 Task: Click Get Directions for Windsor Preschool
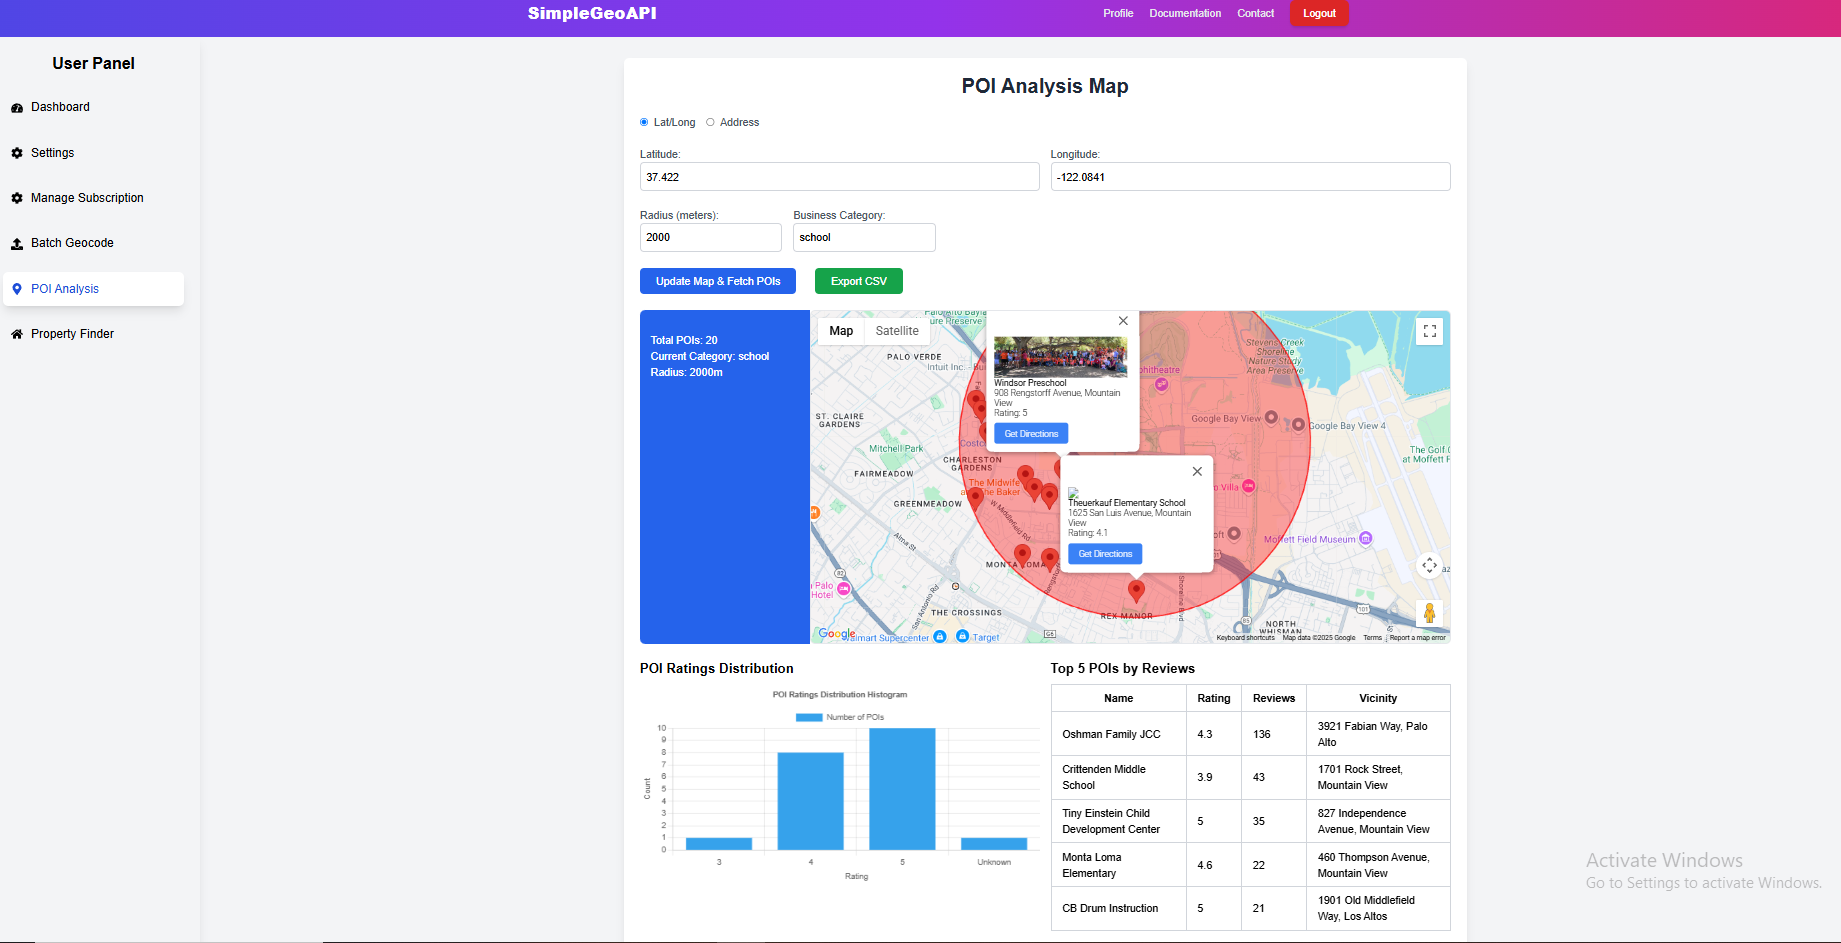1031,434
